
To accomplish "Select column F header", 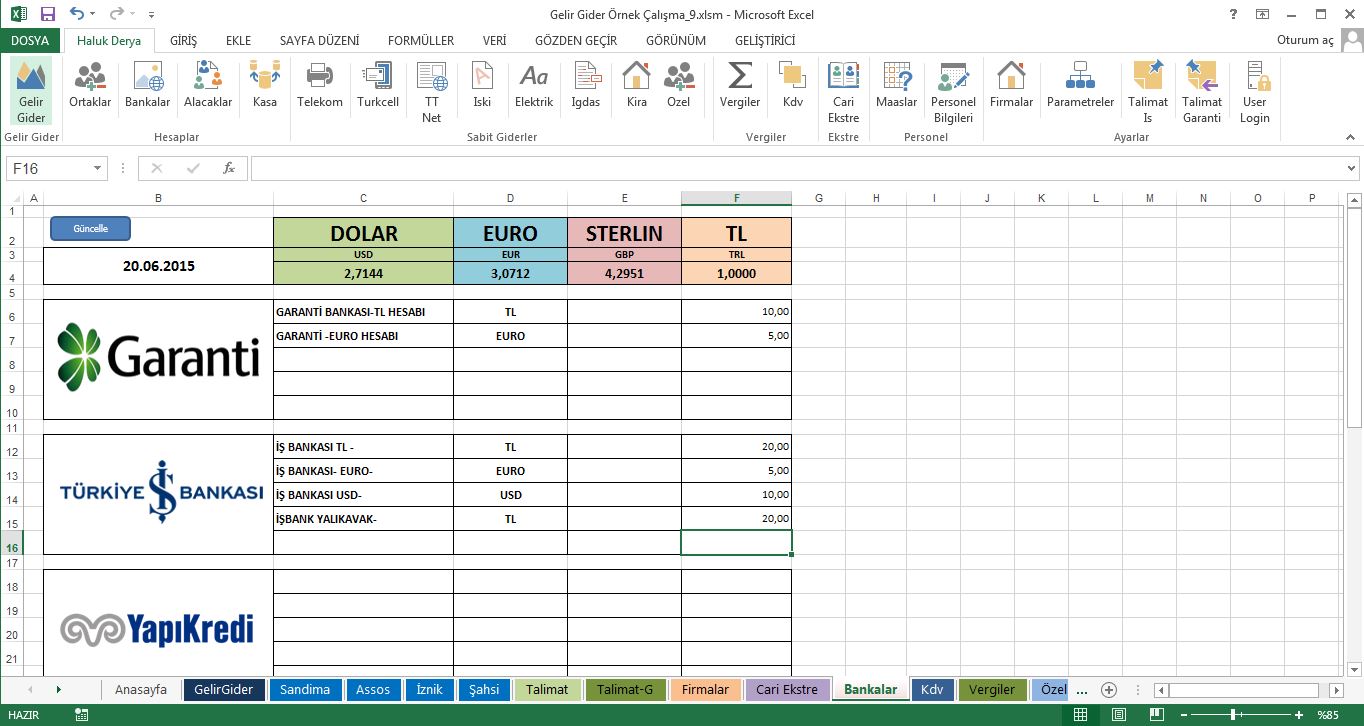I will [737, 198].
